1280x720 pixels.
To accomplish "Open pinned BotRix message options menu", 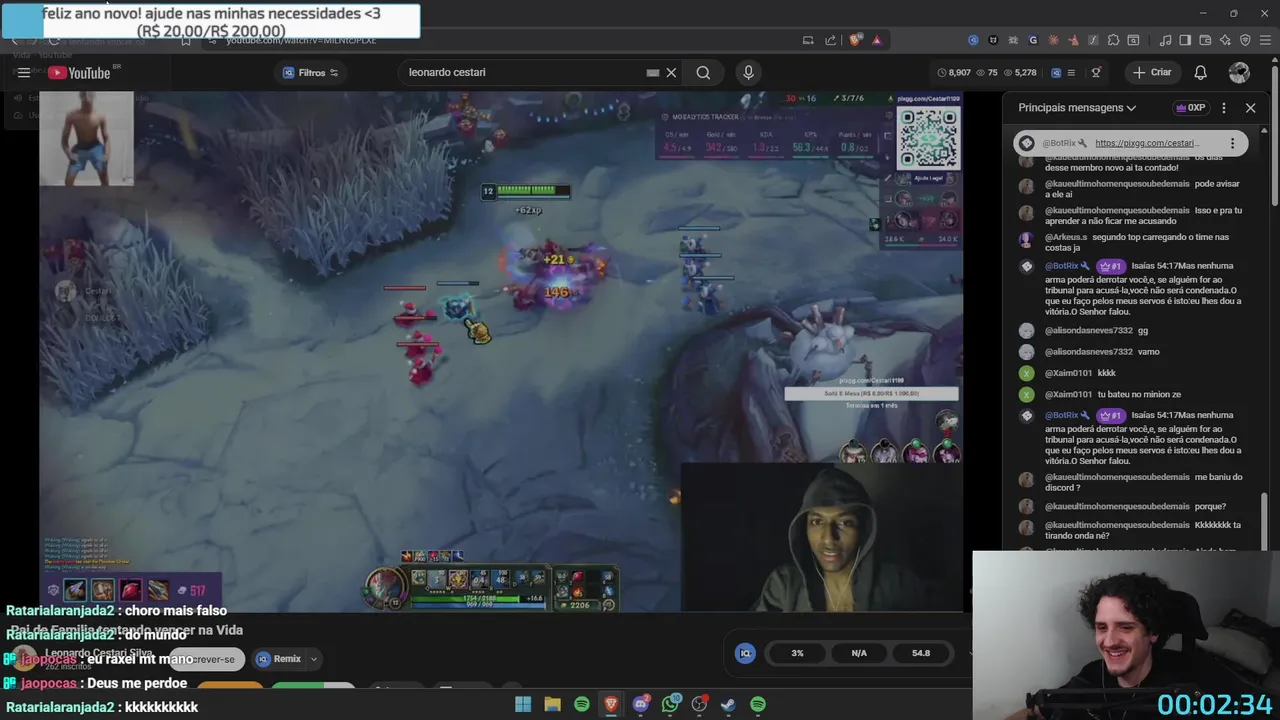I will [x=1232, y=143].
